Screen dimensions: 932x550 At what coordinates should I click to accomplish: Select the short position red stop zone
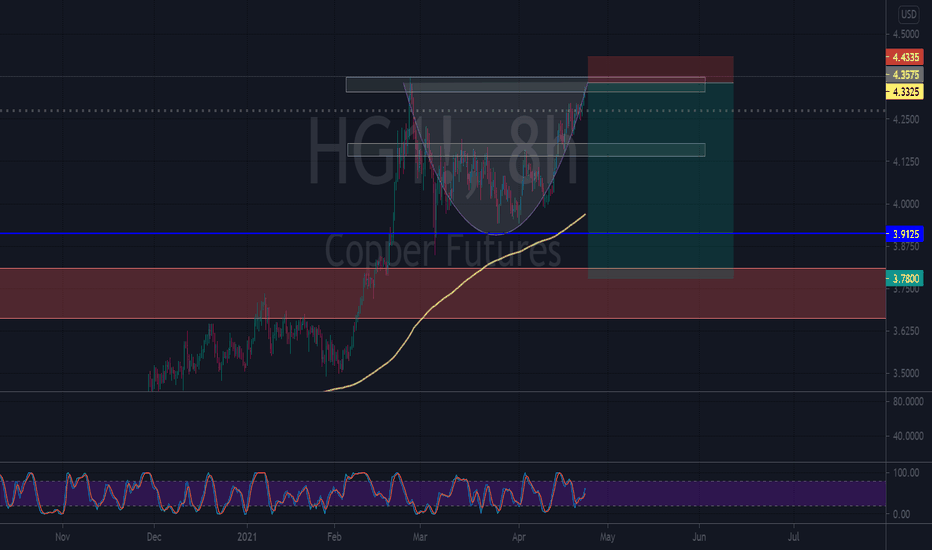660,69
